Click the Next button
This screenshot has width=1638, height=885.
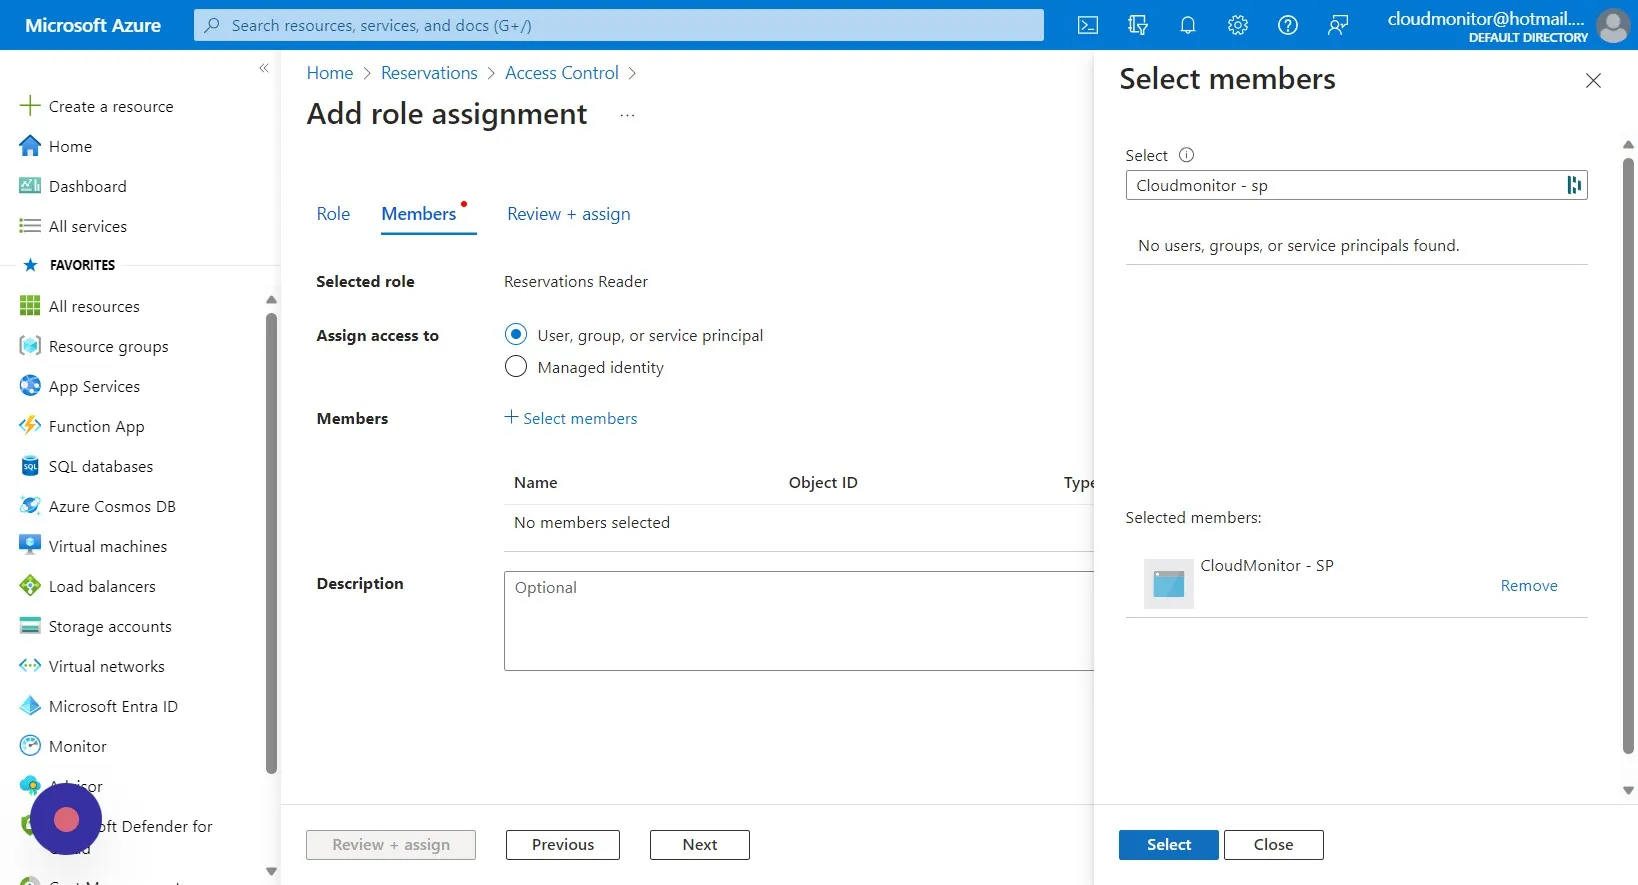[x=700, y=845]
